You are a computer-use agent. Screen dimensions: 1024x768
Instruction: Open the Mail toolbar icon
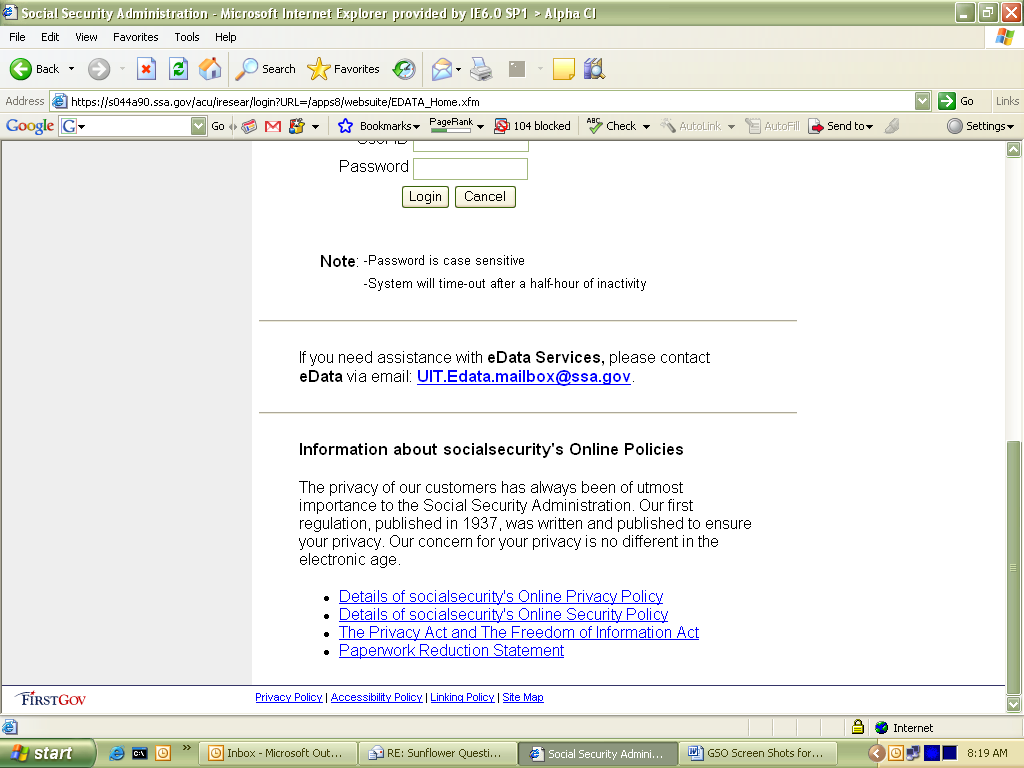pos(441,69)
